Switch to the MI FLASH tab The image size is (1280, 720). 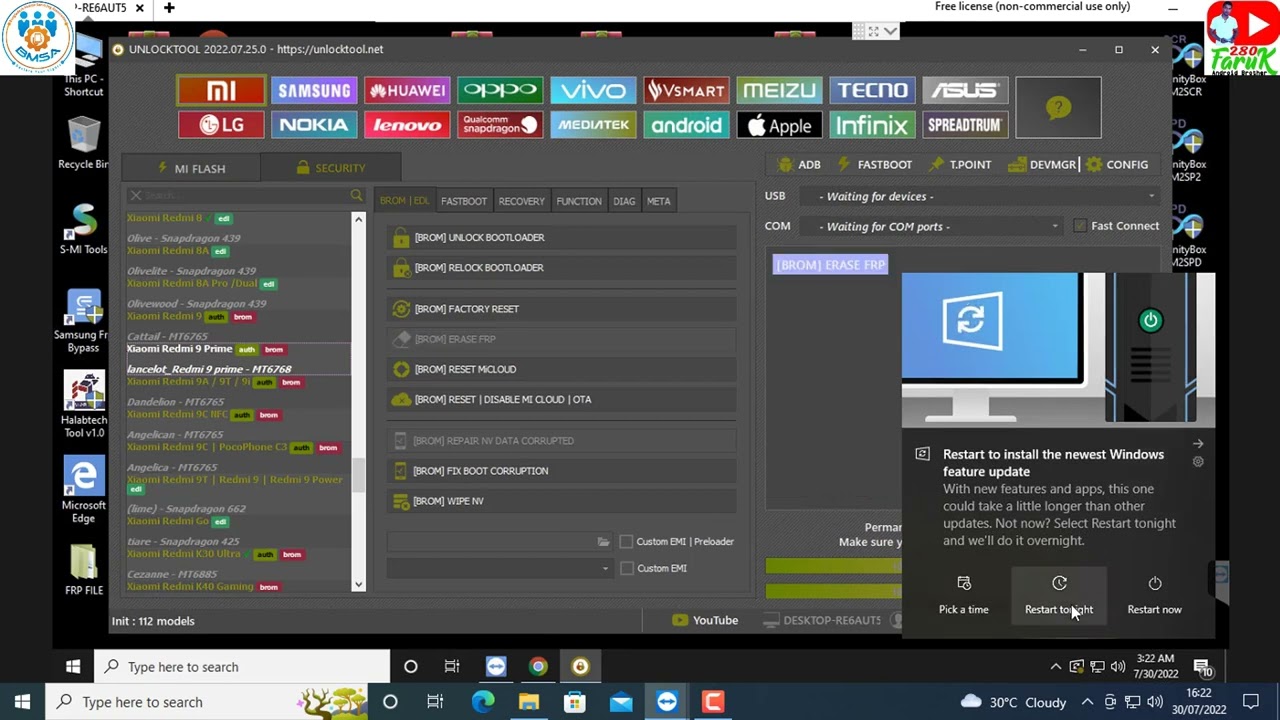pyautogui.click(x=191, y=168)
